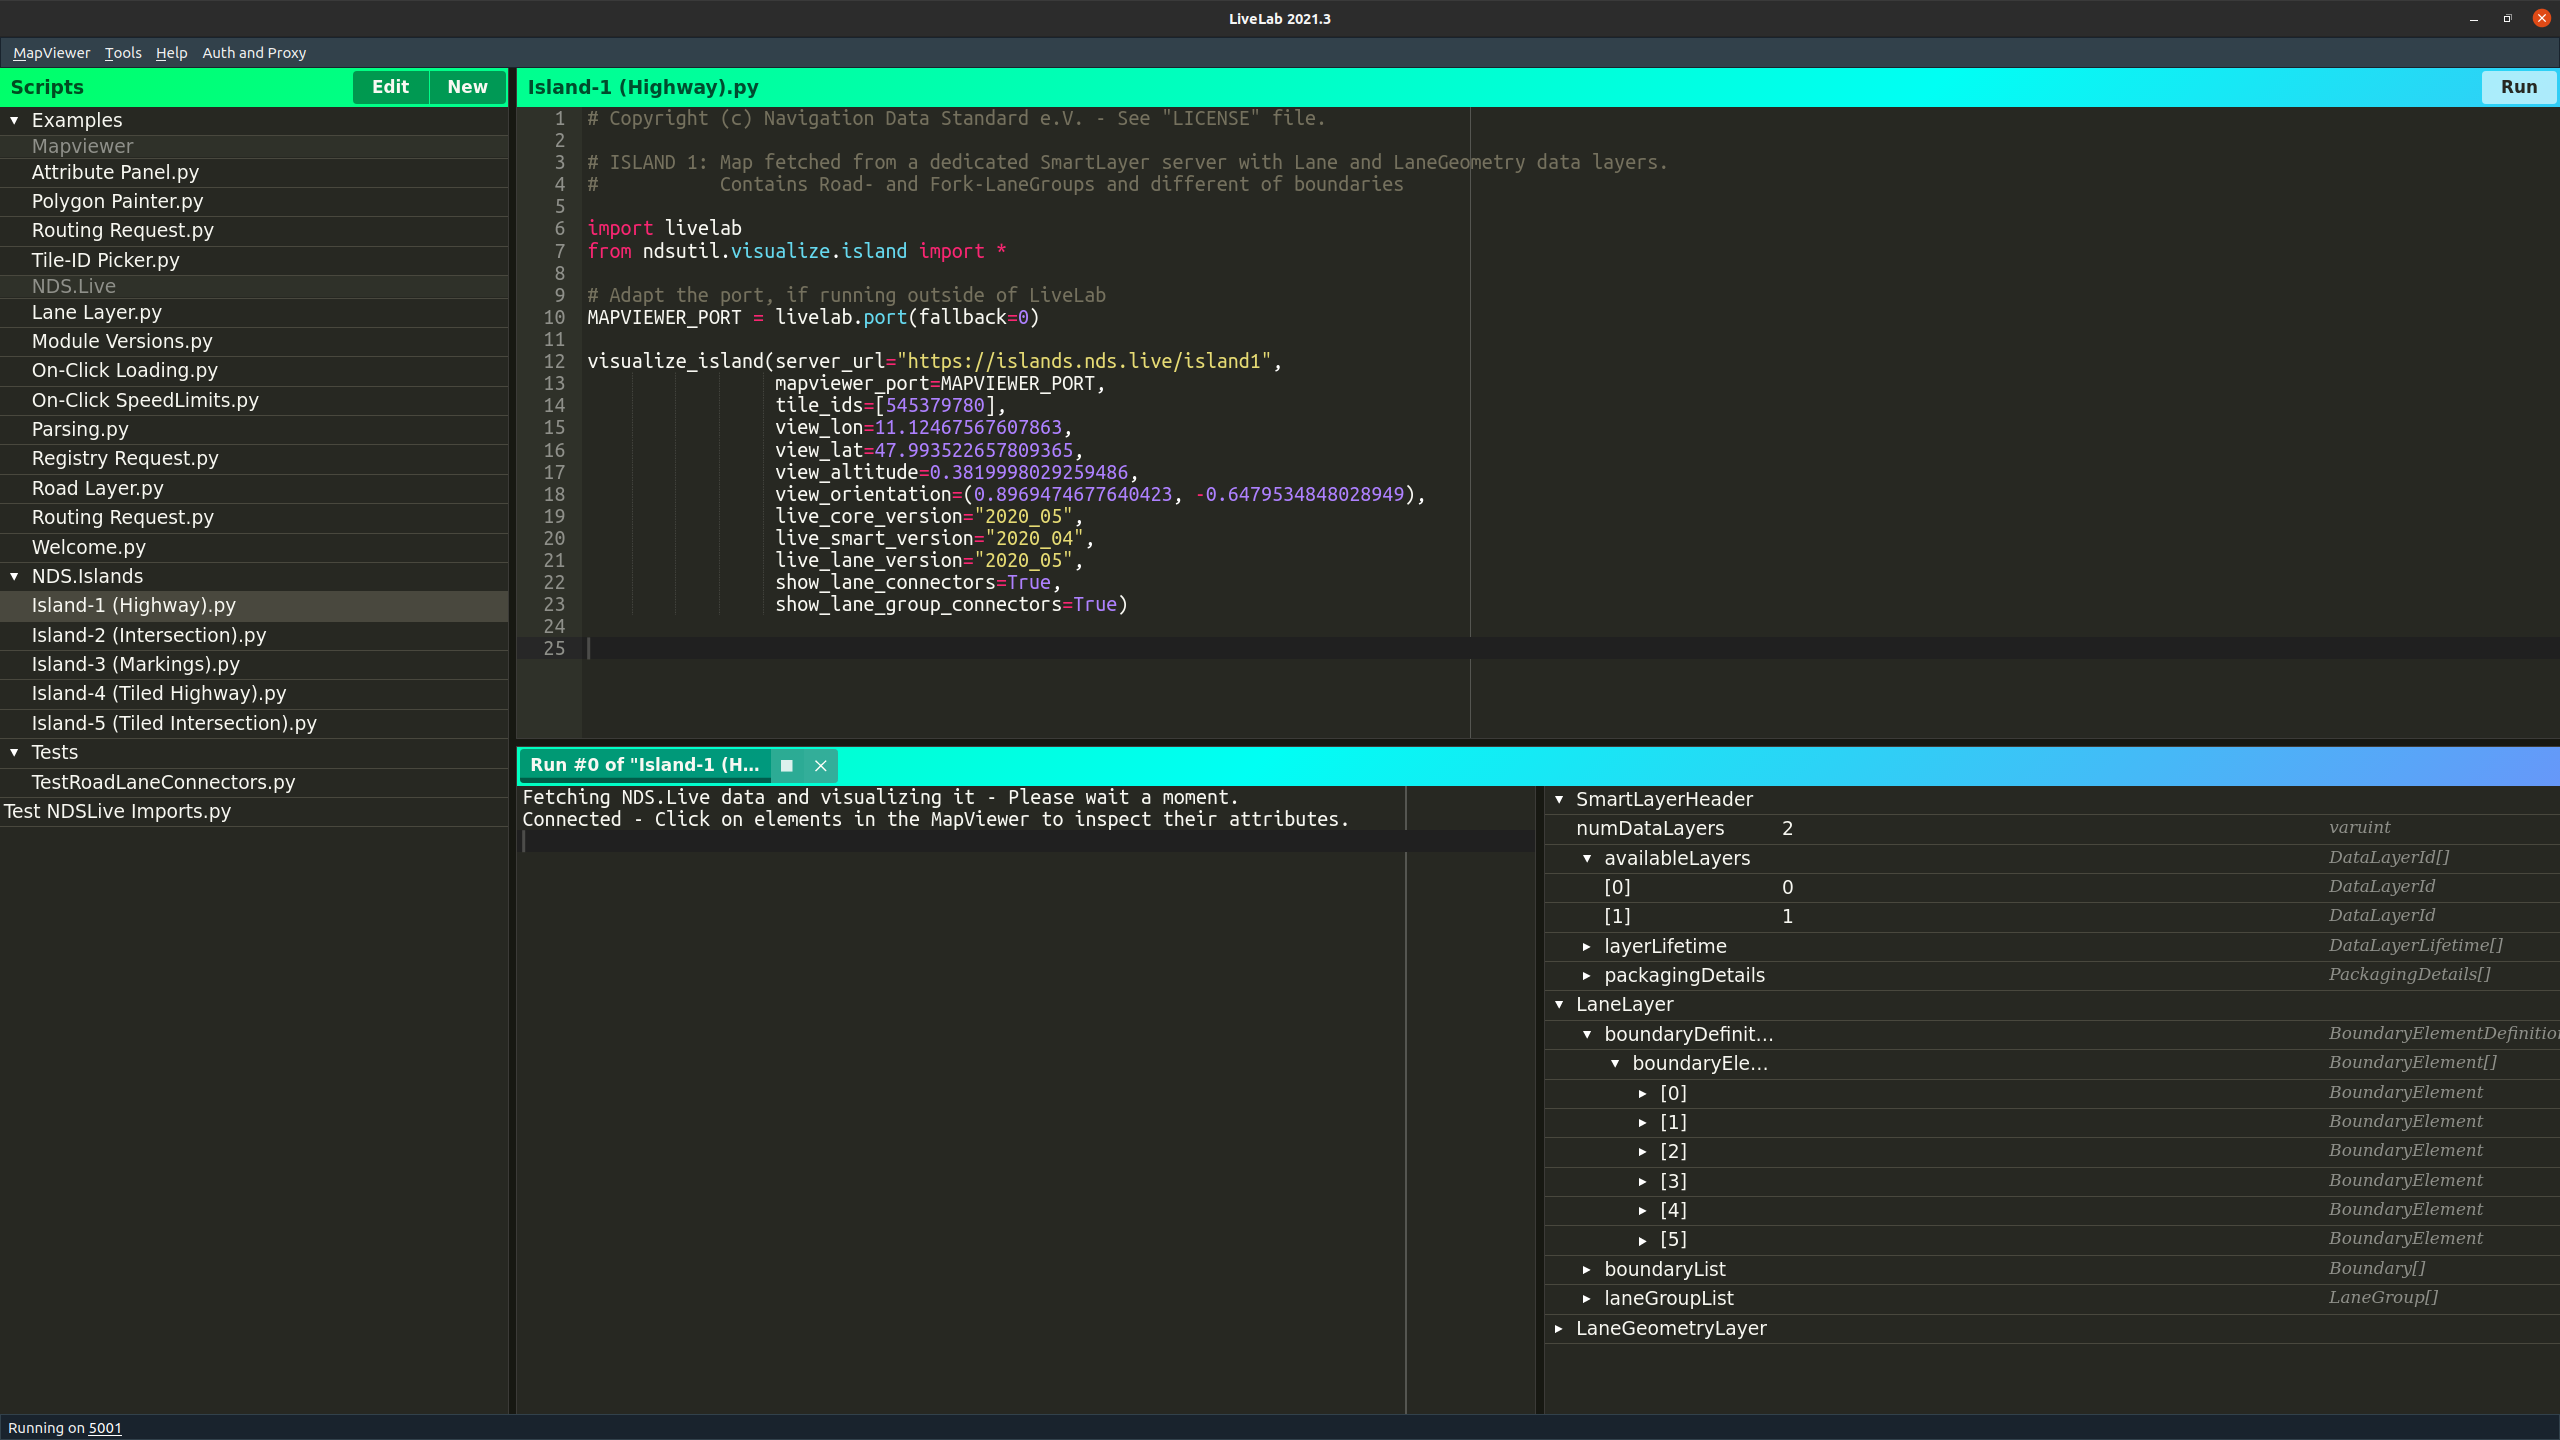Collapse the boundaryDefinit... node
Image resolution: width=2560 pixels, height=1440 pixels.
point(1587,1034)
